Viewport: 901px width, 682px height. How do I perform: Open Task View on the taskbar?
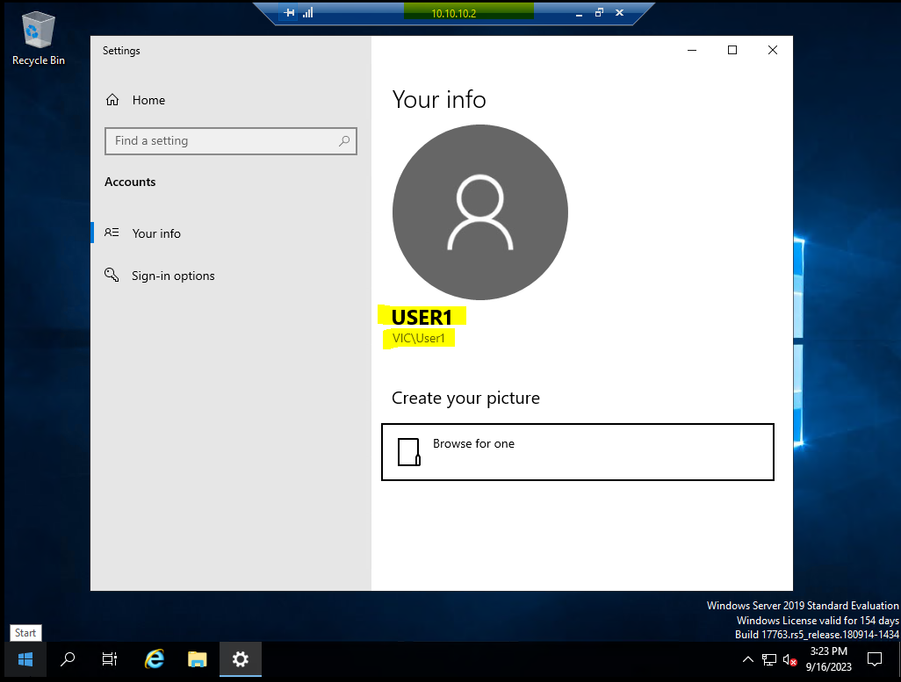tap(110, 659)
